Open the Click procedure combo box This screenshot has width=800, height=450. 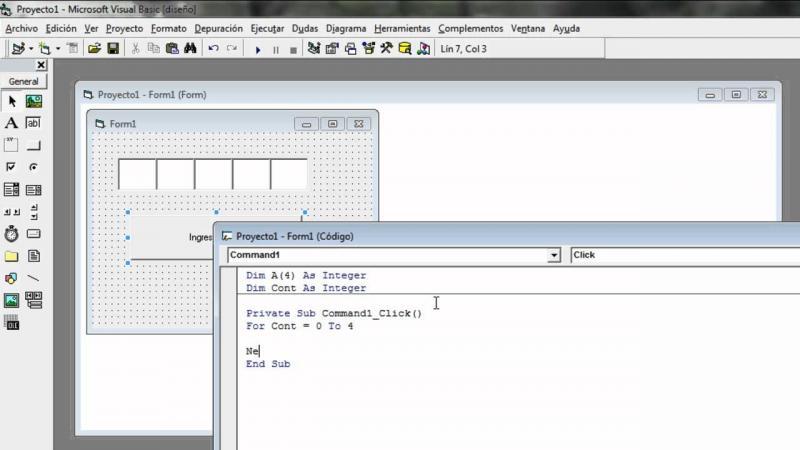(685, 255)
